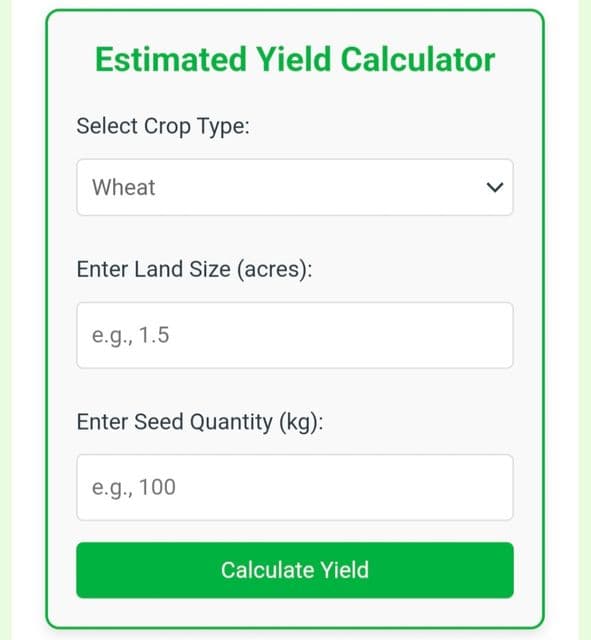Submit the form with the green Calculate Yield button

pyautogui.click(x=295, y=570)
